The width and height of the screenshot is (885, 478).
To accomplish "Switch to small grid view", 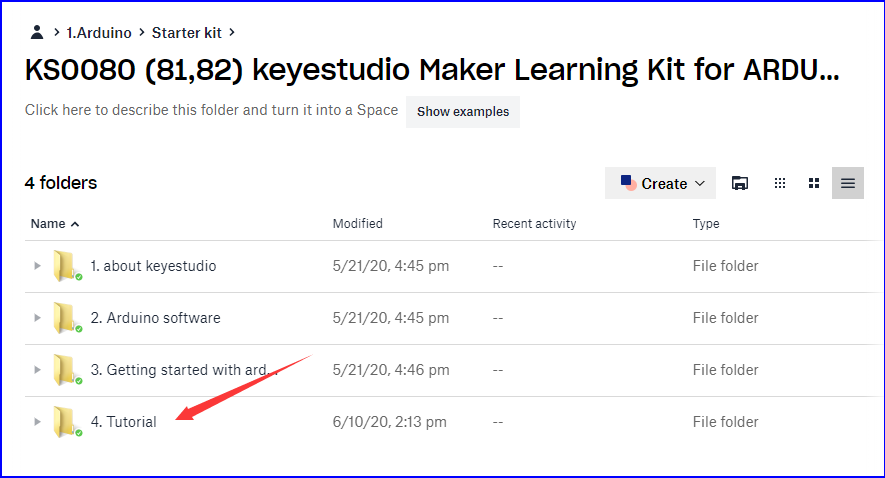I will (779, 183).
